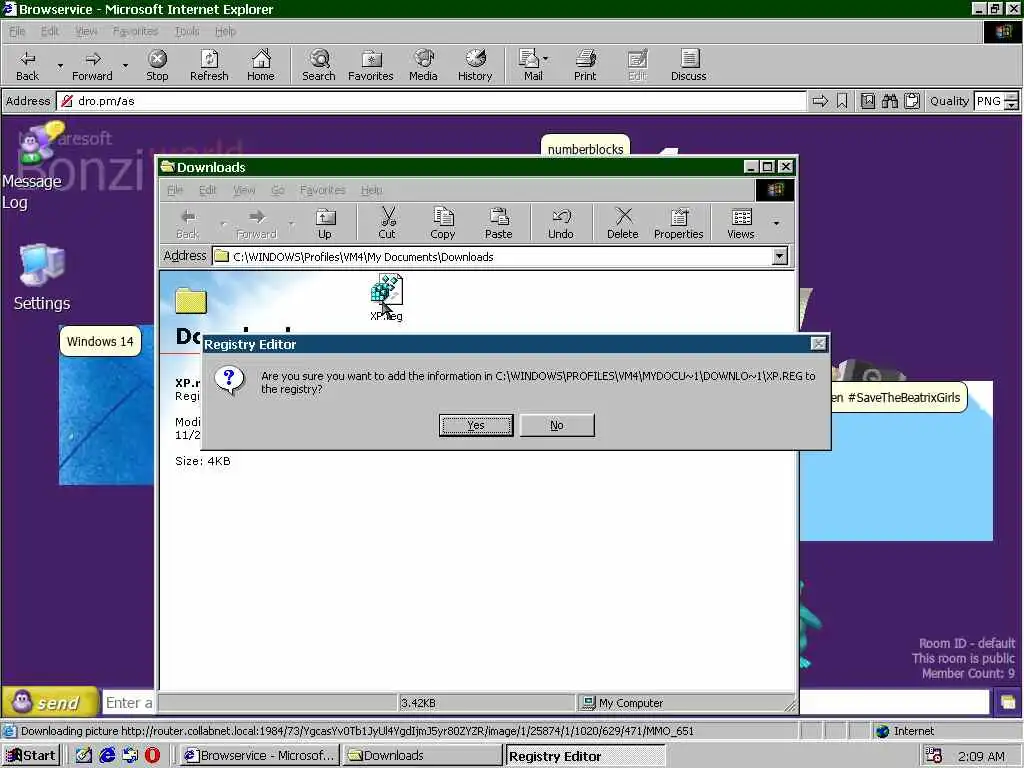Expand the Forward history dropdown arrow

[125, 66]
